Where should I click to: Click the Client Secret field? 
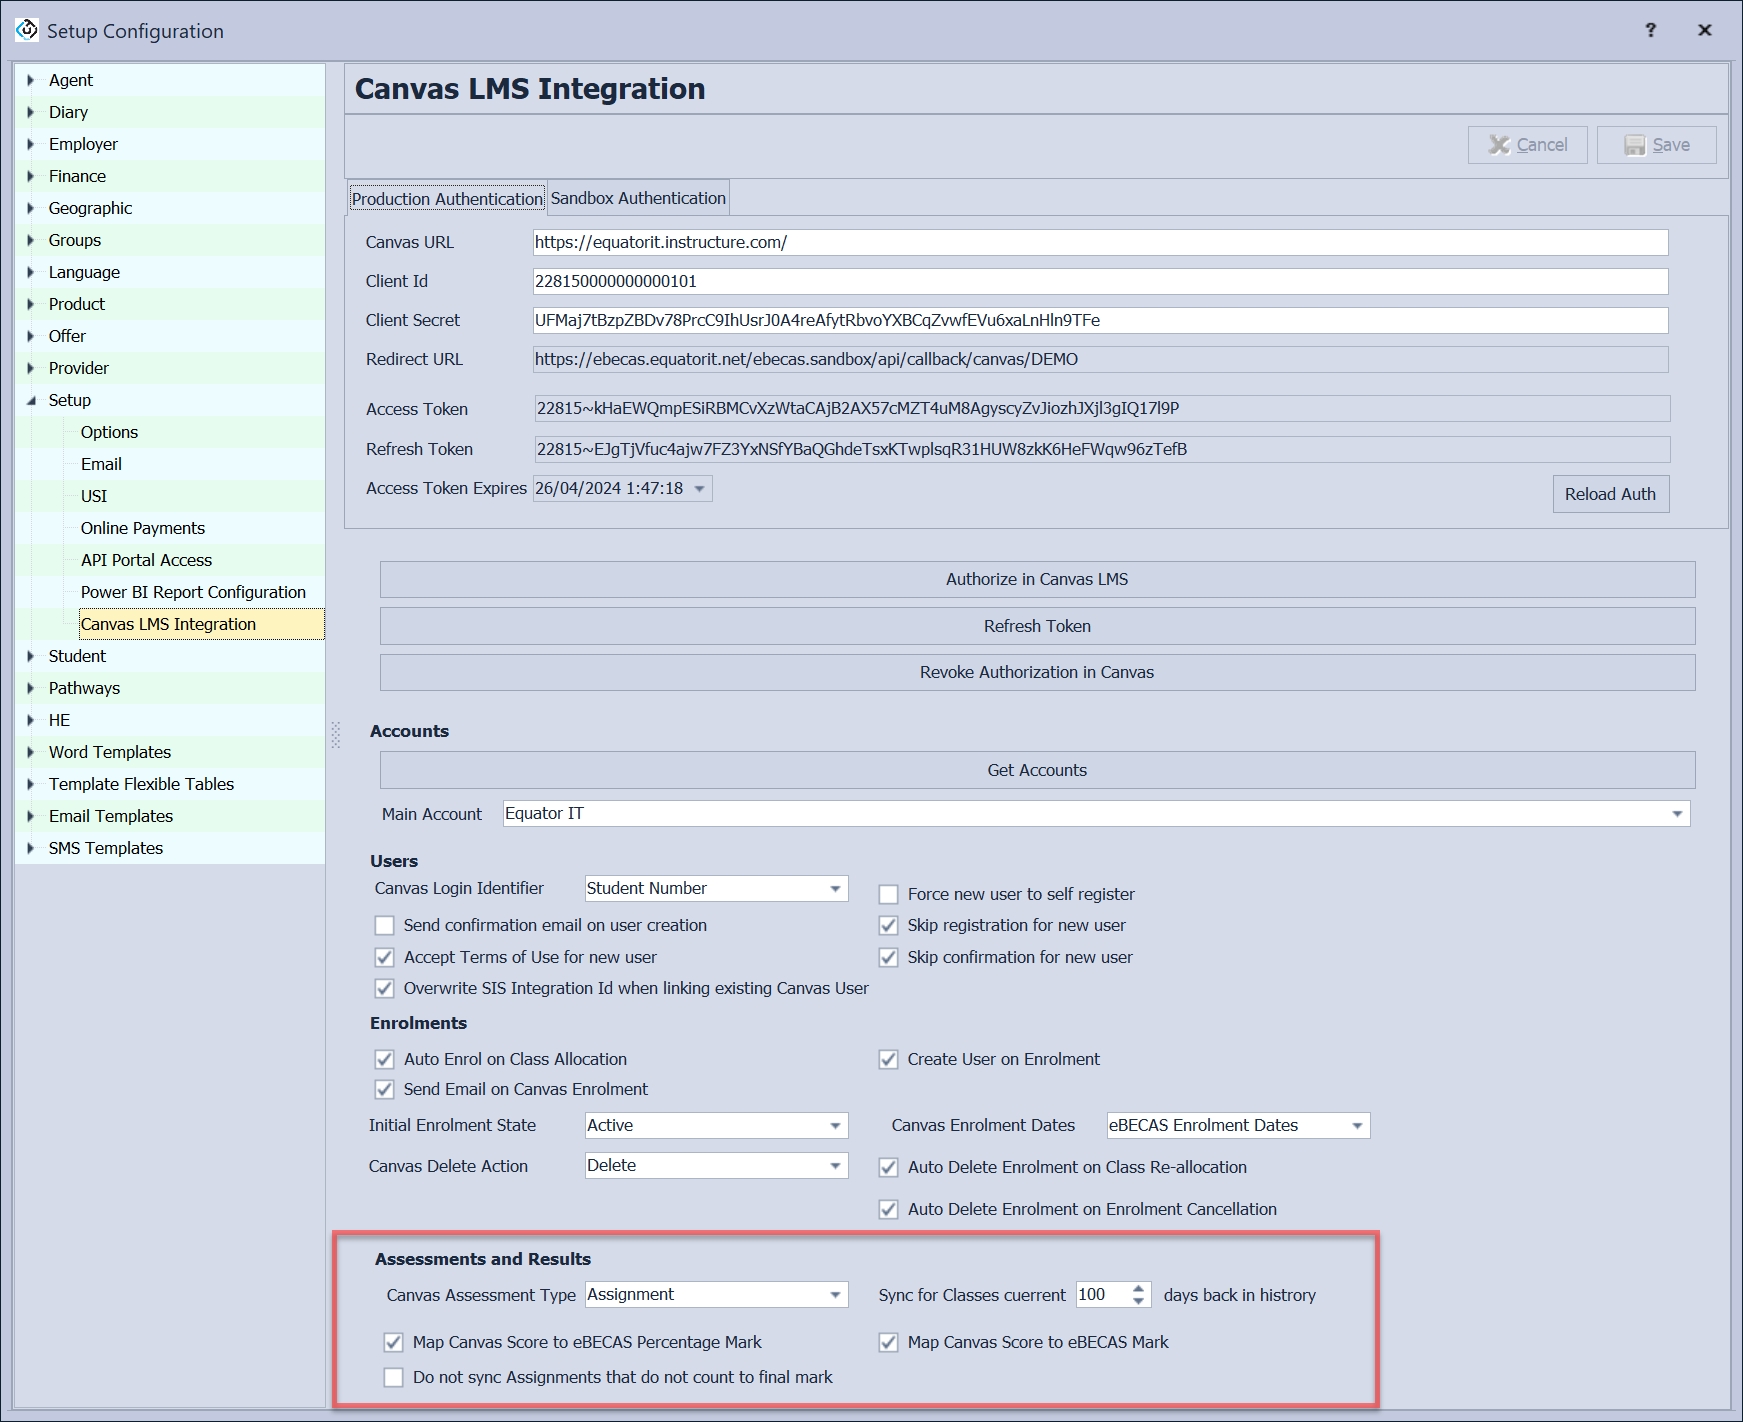pos(1100,320)
